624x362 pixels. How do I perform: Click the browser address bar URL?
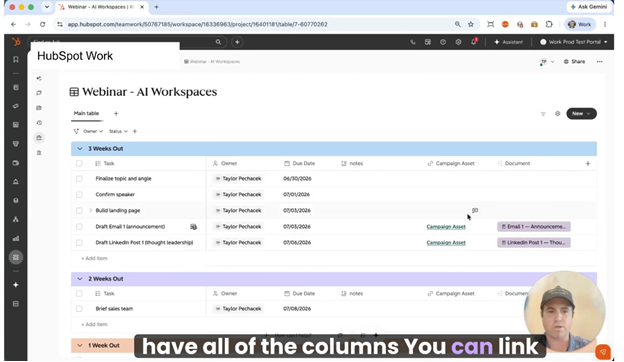tap(197, 24)
